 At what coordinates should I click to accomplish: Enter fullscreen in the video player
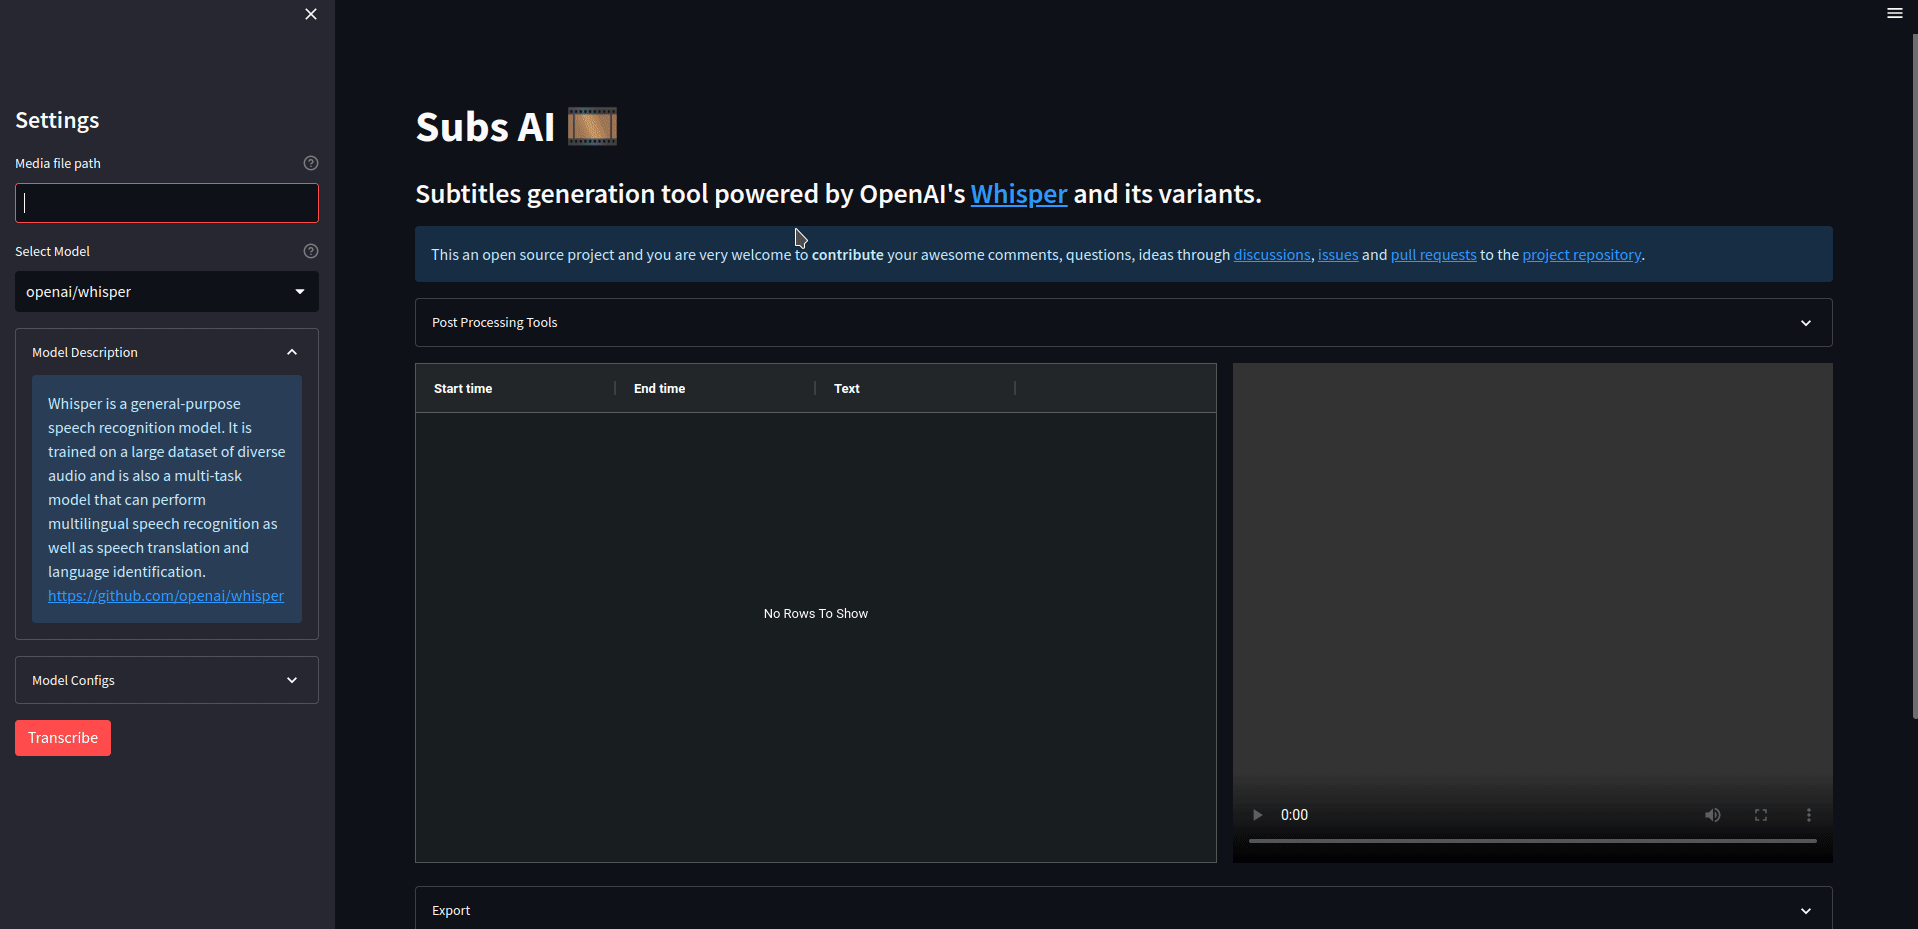[1761, 815]
